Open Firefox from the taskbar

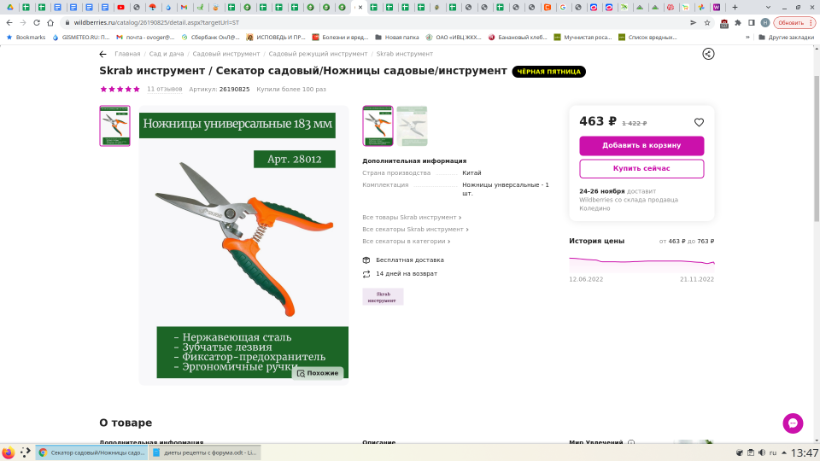point(9,452)
